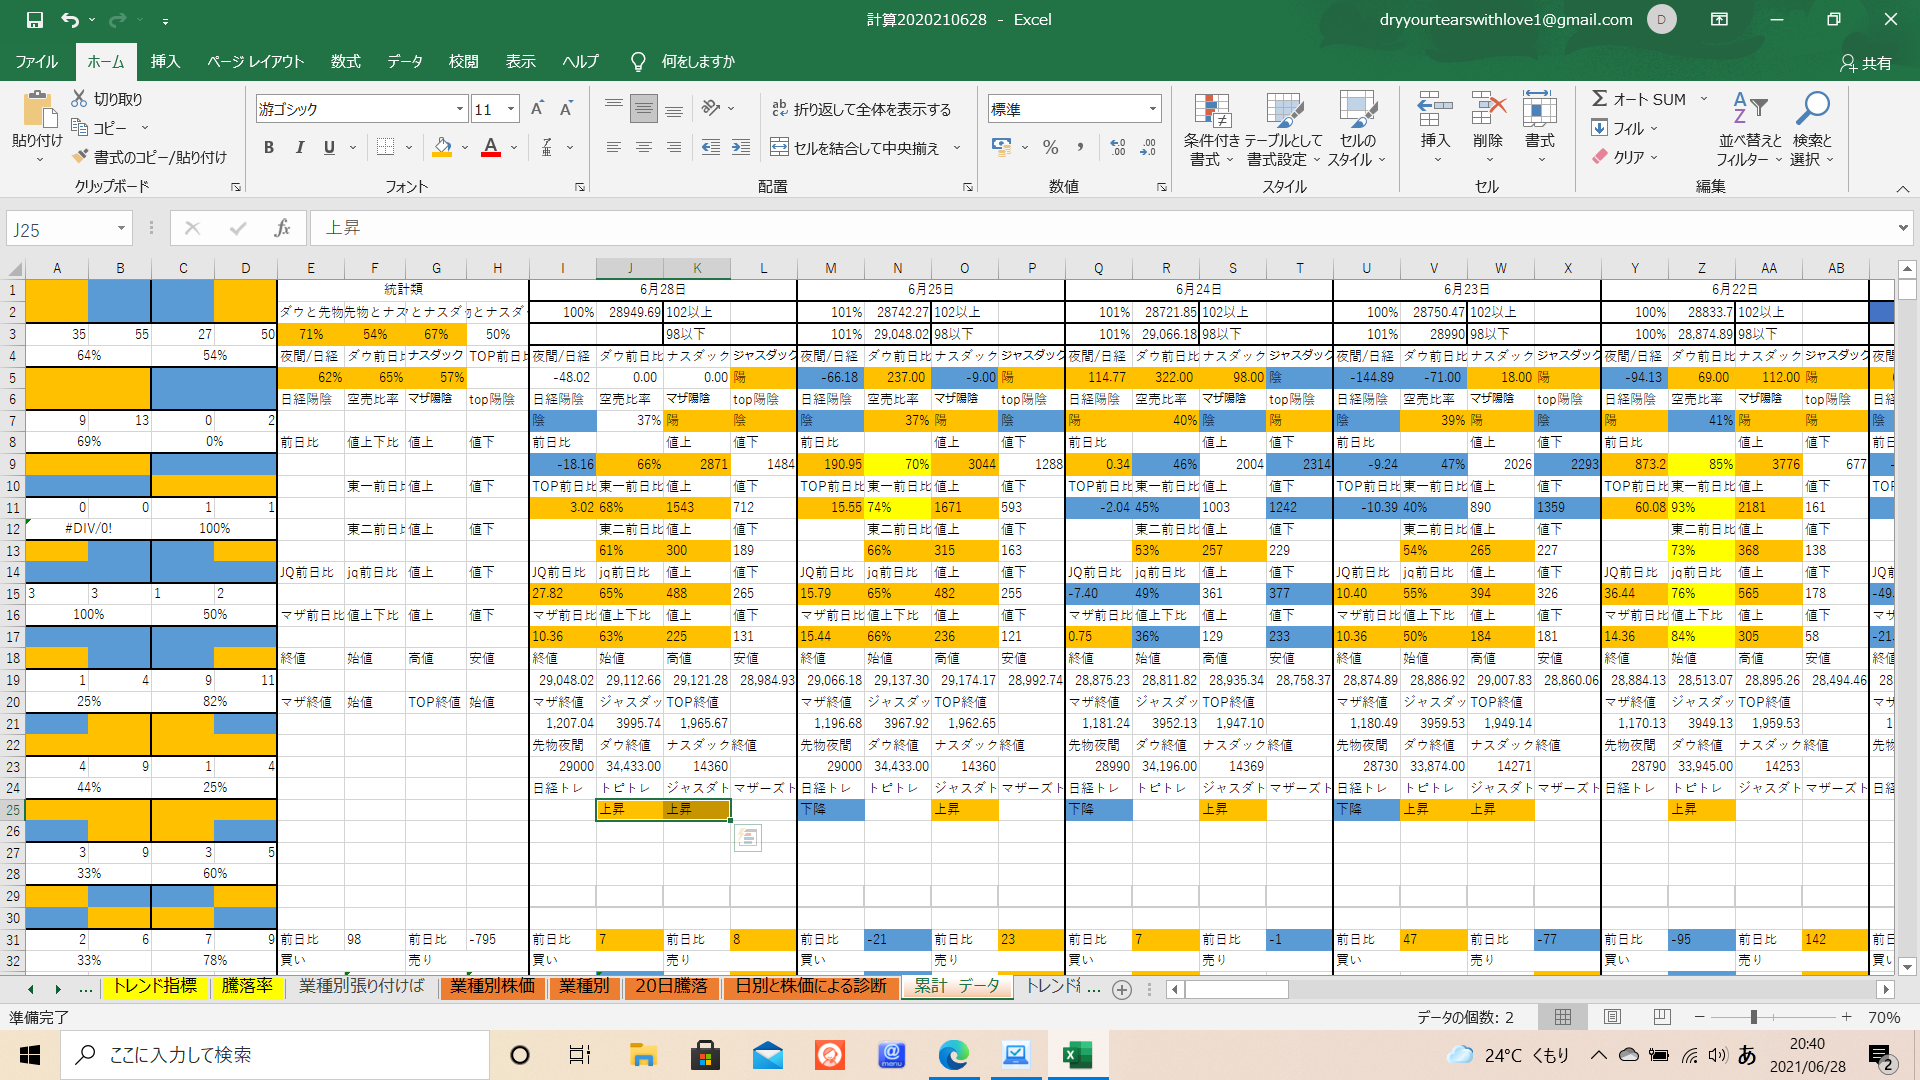1920x1080 pixels.
Task: Click the 共有 share button
Action: [1866, 63]
